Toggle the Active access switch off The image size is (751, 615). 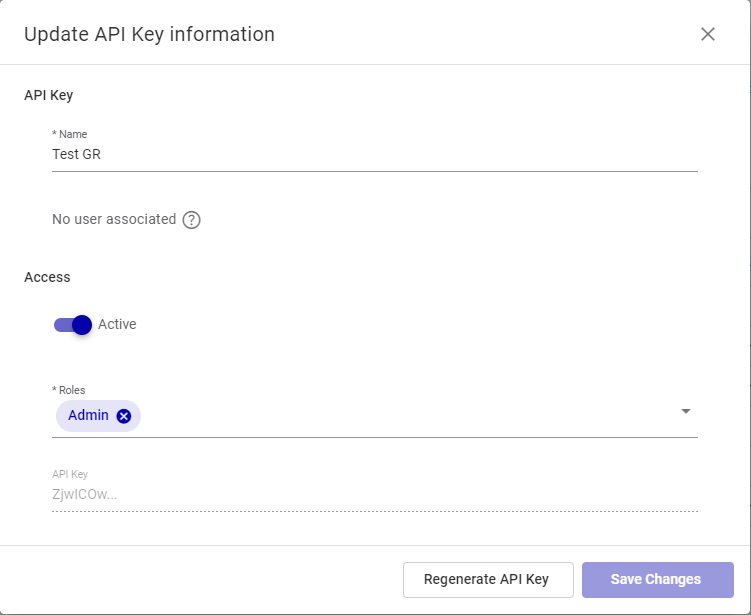(x=73, y=325)
